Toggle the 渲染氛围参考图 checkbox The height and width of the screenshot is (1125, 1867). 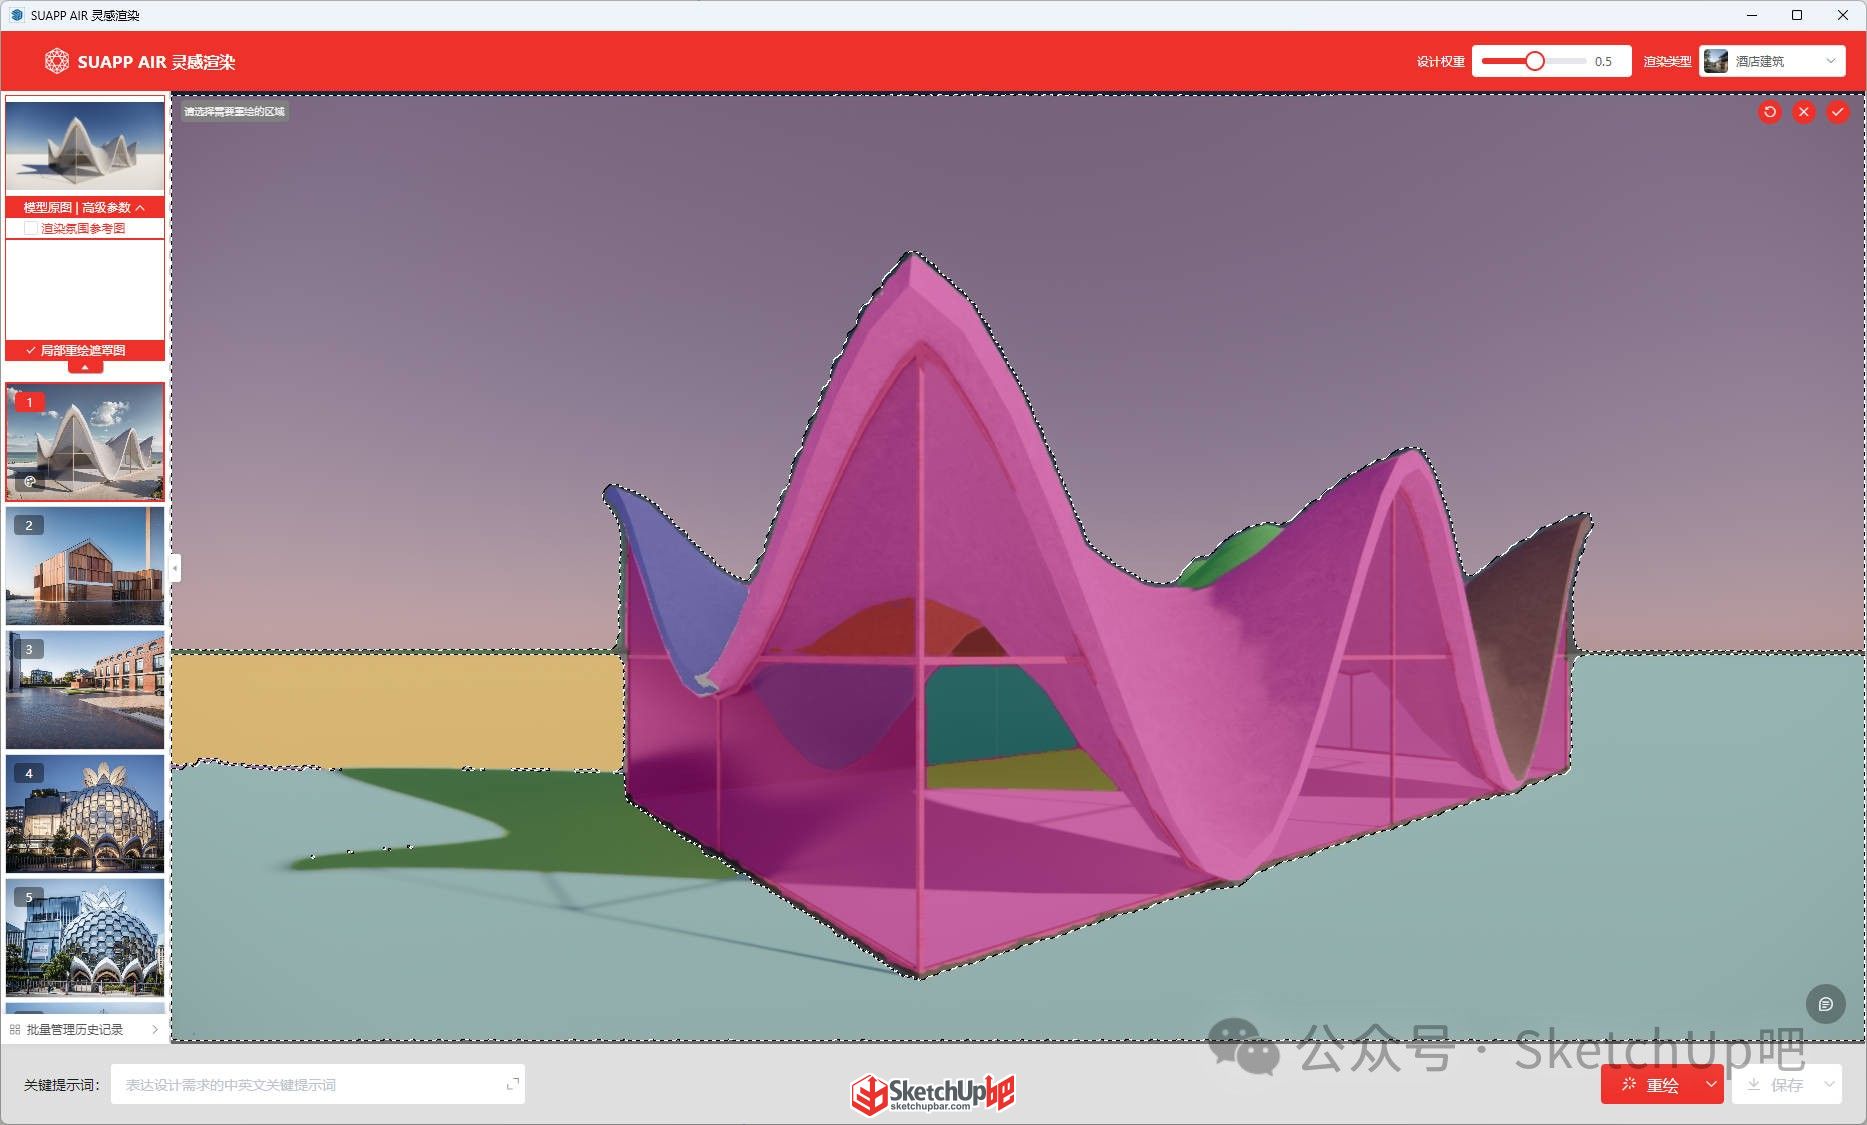[31, 228]
